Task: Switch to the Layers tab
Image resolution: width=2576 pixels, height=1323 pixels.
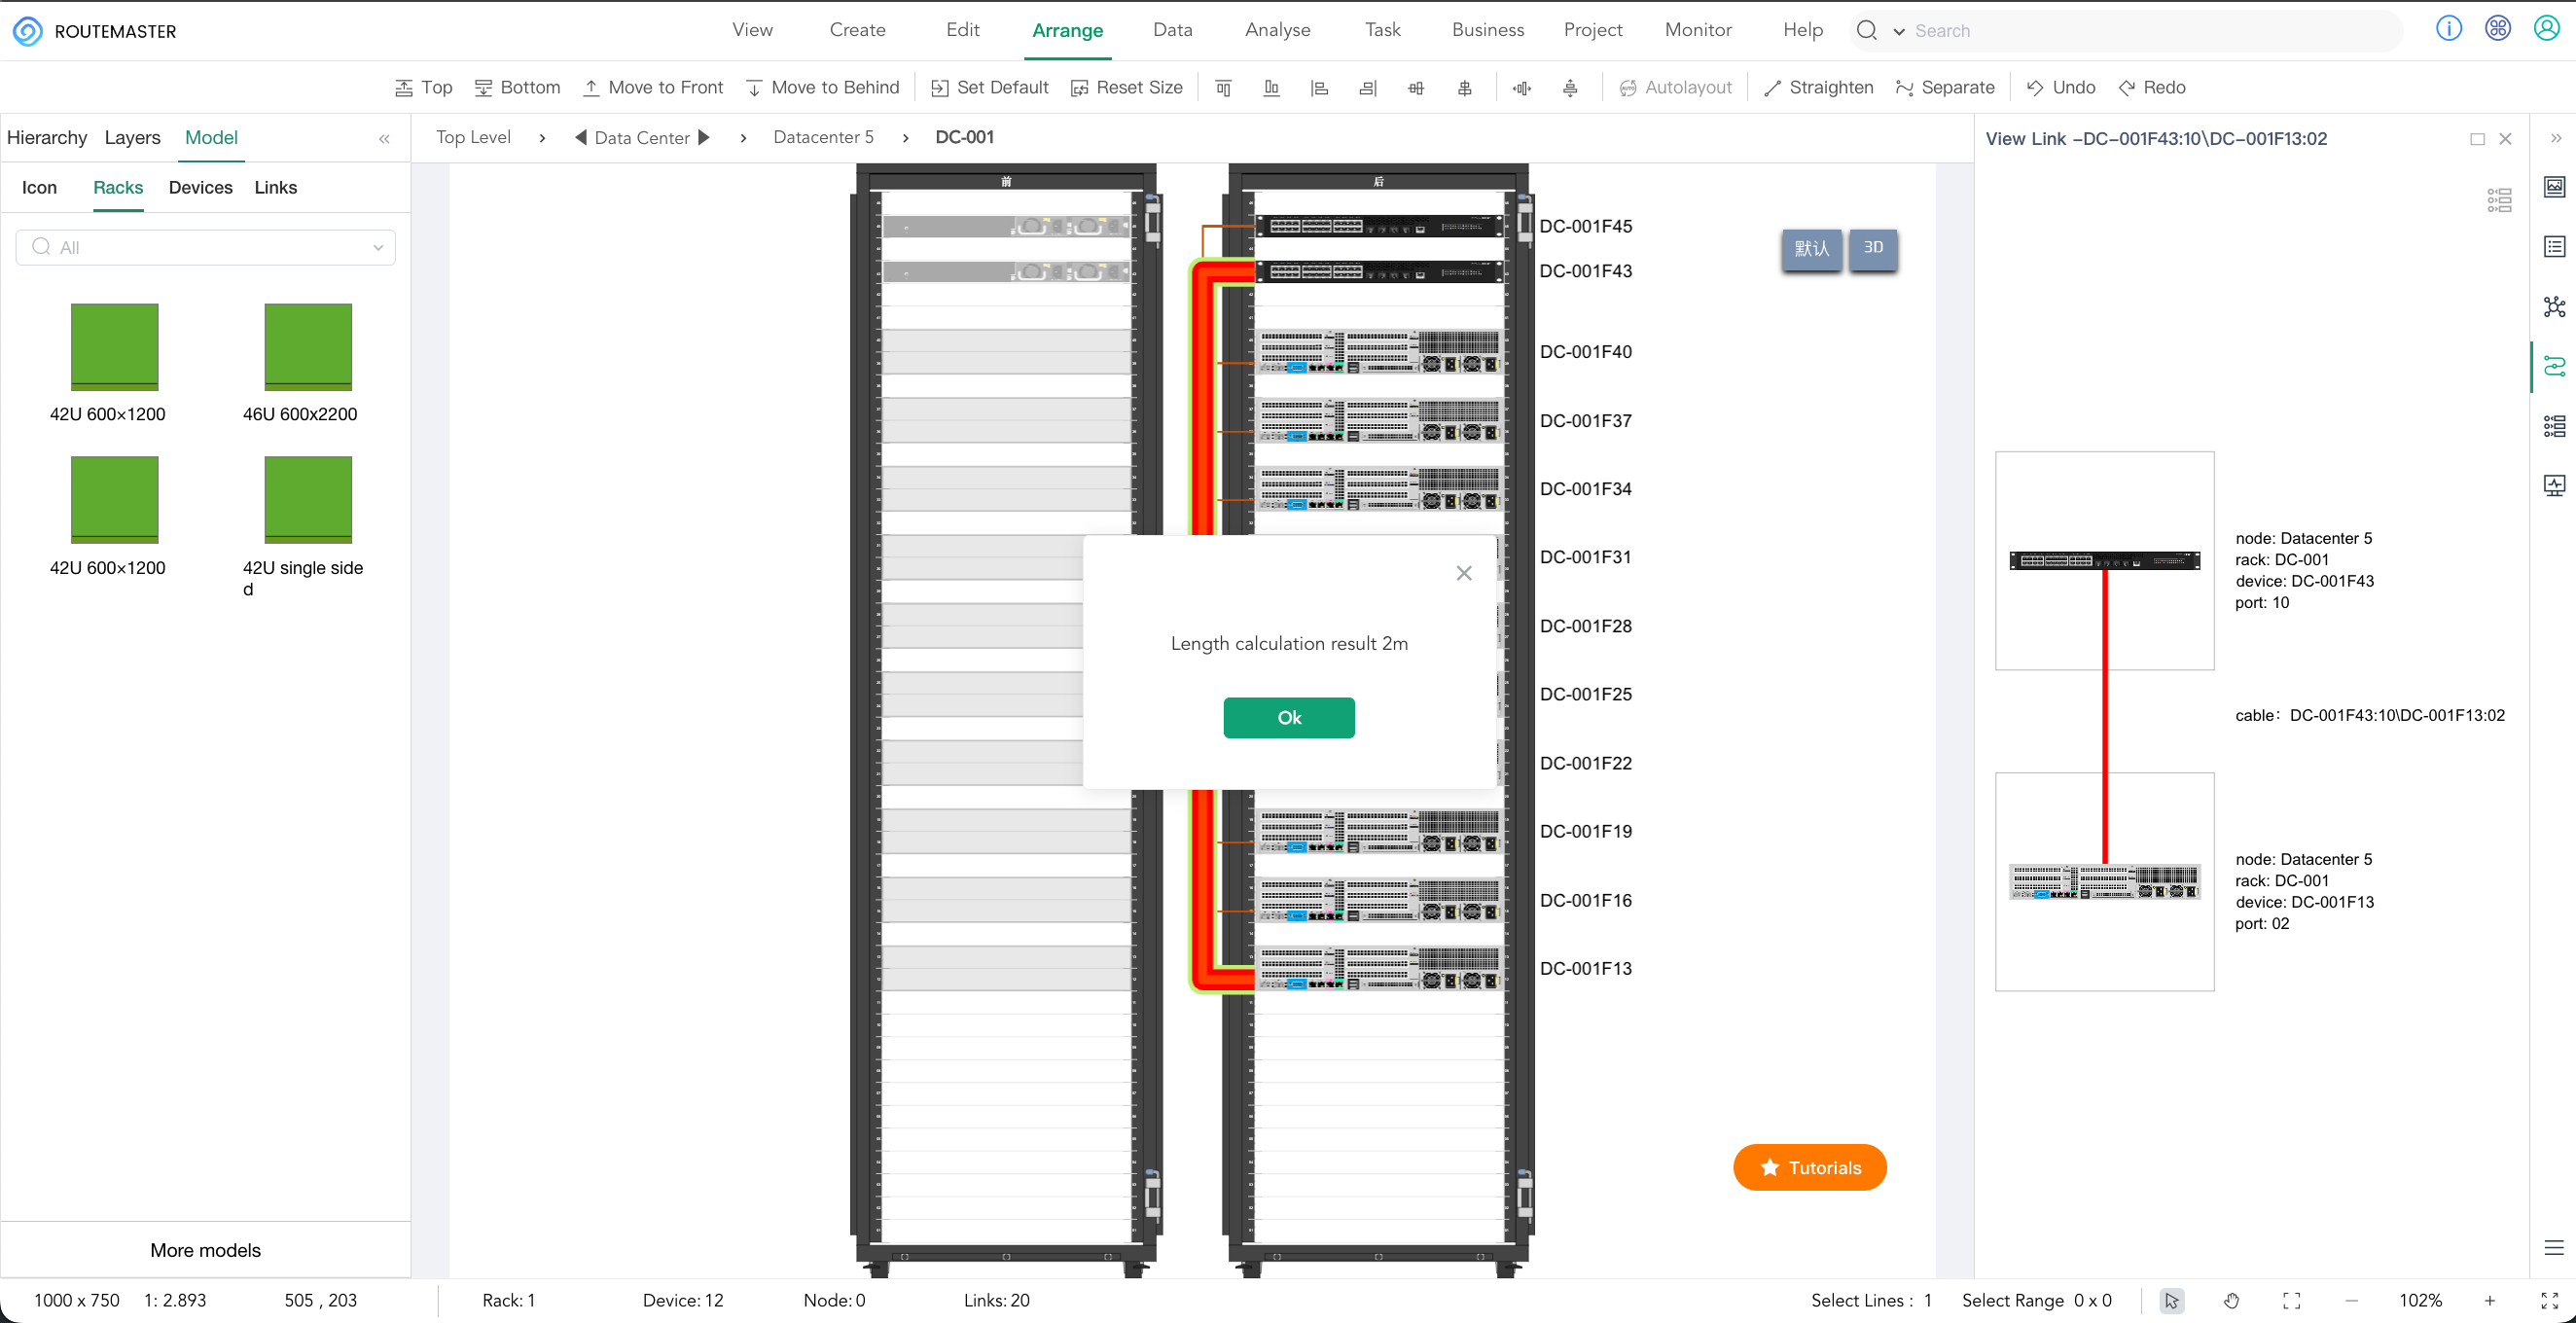Action: (x=132, y=137)
